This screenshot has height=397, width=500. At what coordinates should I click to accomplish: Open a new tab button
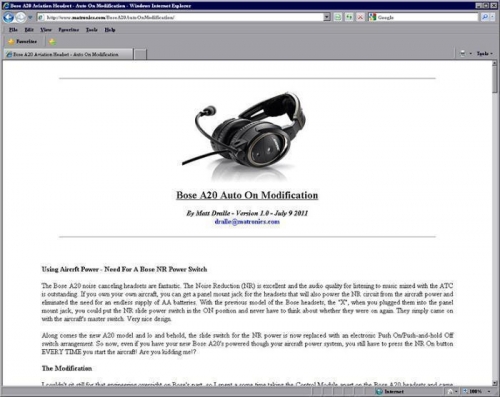pos(140,54)
